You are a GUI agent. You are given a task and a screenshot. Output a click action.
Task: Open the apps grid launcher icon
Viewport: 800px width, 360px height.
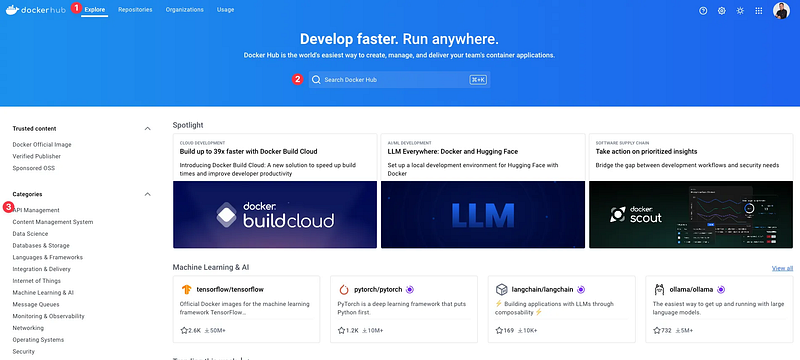point(759,11)
